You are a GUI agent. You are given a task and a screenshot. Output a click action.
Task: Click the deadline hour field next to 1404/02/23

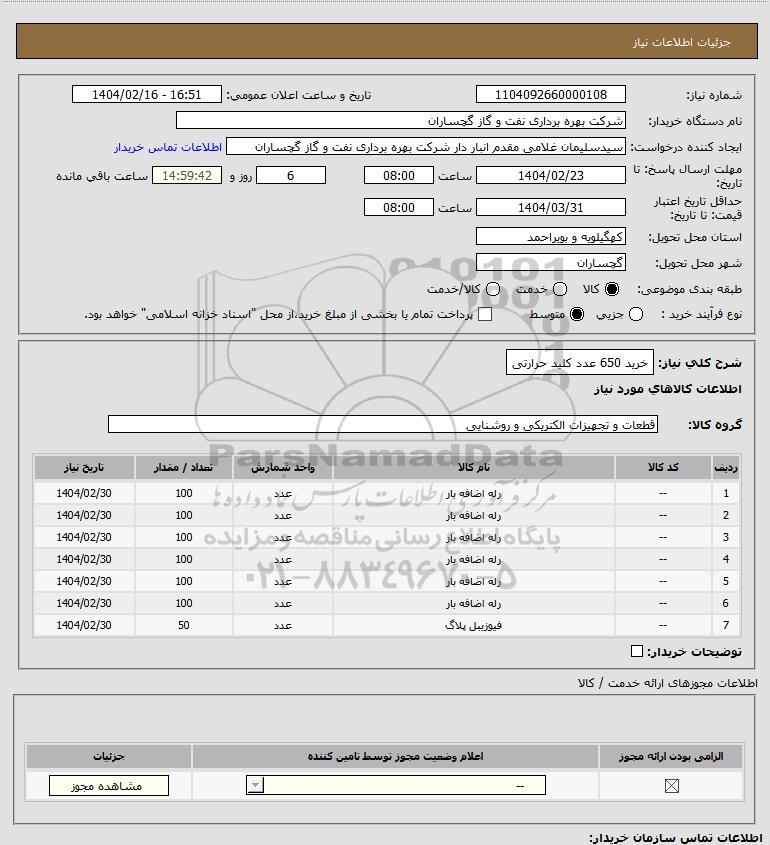(x=399, y=175)
